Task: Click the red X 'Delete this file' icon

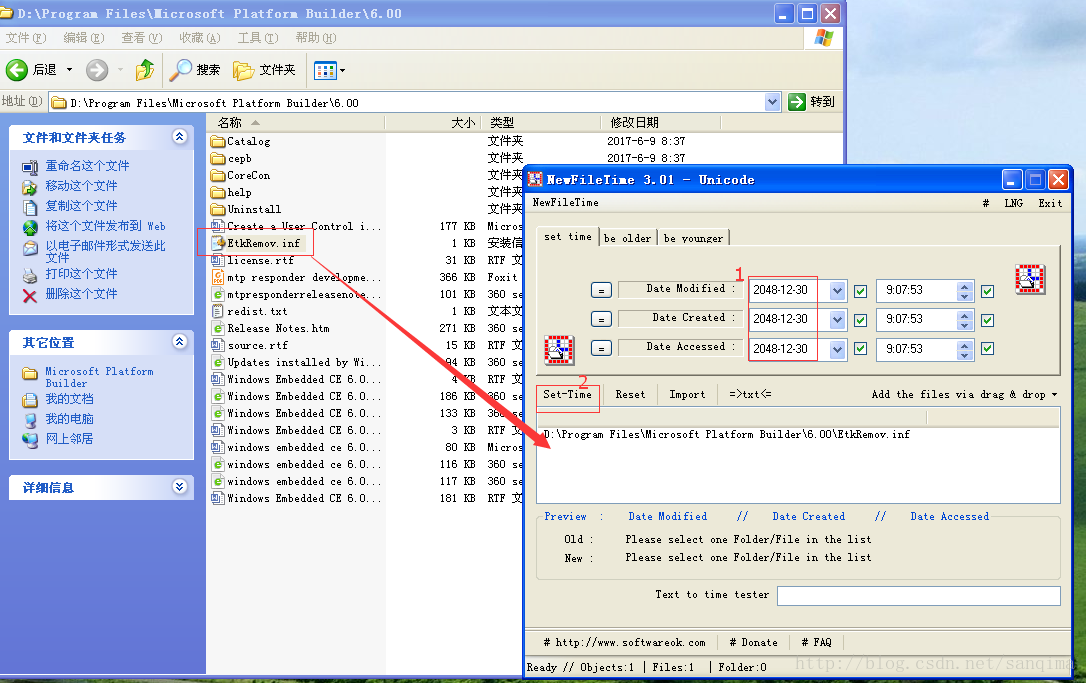Action: click(x=30, y=296)
